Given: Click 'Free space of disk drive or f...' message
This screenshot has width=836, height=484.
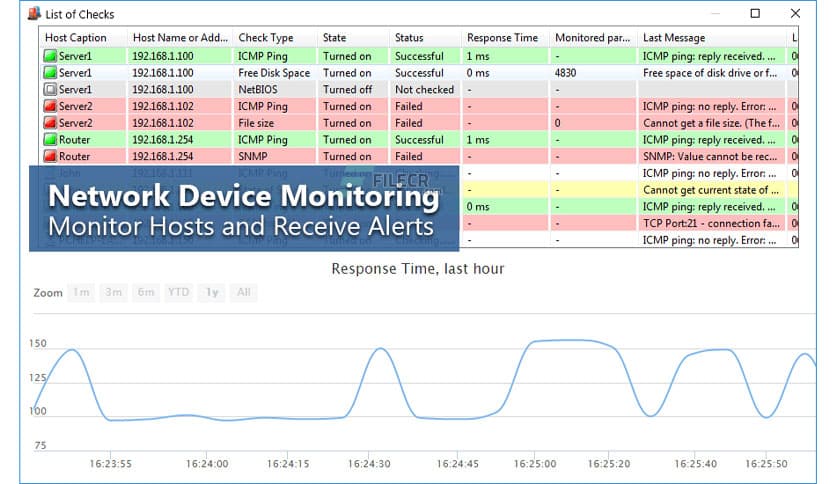Looking at the screenshot, I should coord(710,72).
